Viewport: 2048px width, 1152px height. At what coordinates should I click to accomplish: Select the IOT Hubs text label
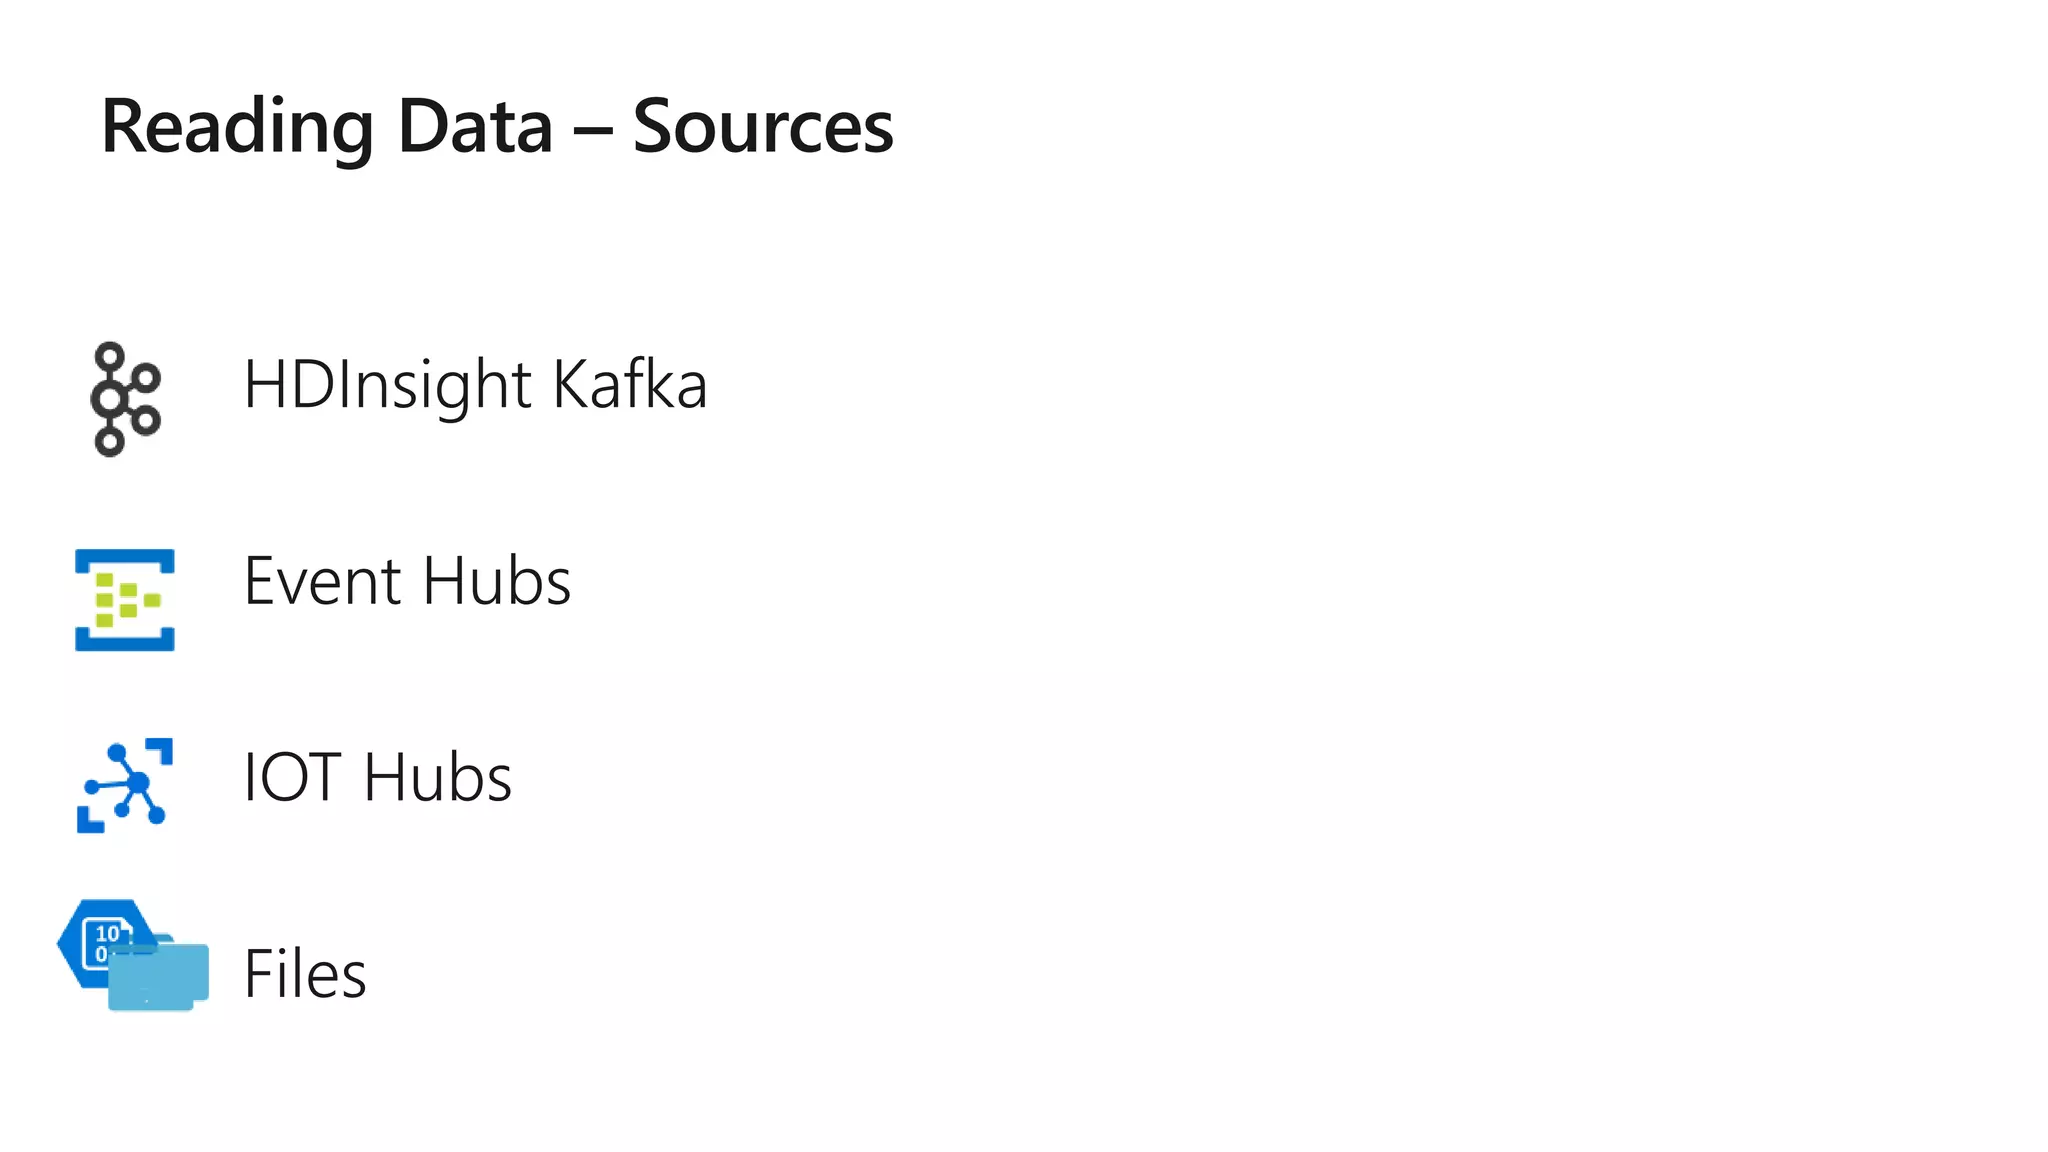[x=378, y=778]
